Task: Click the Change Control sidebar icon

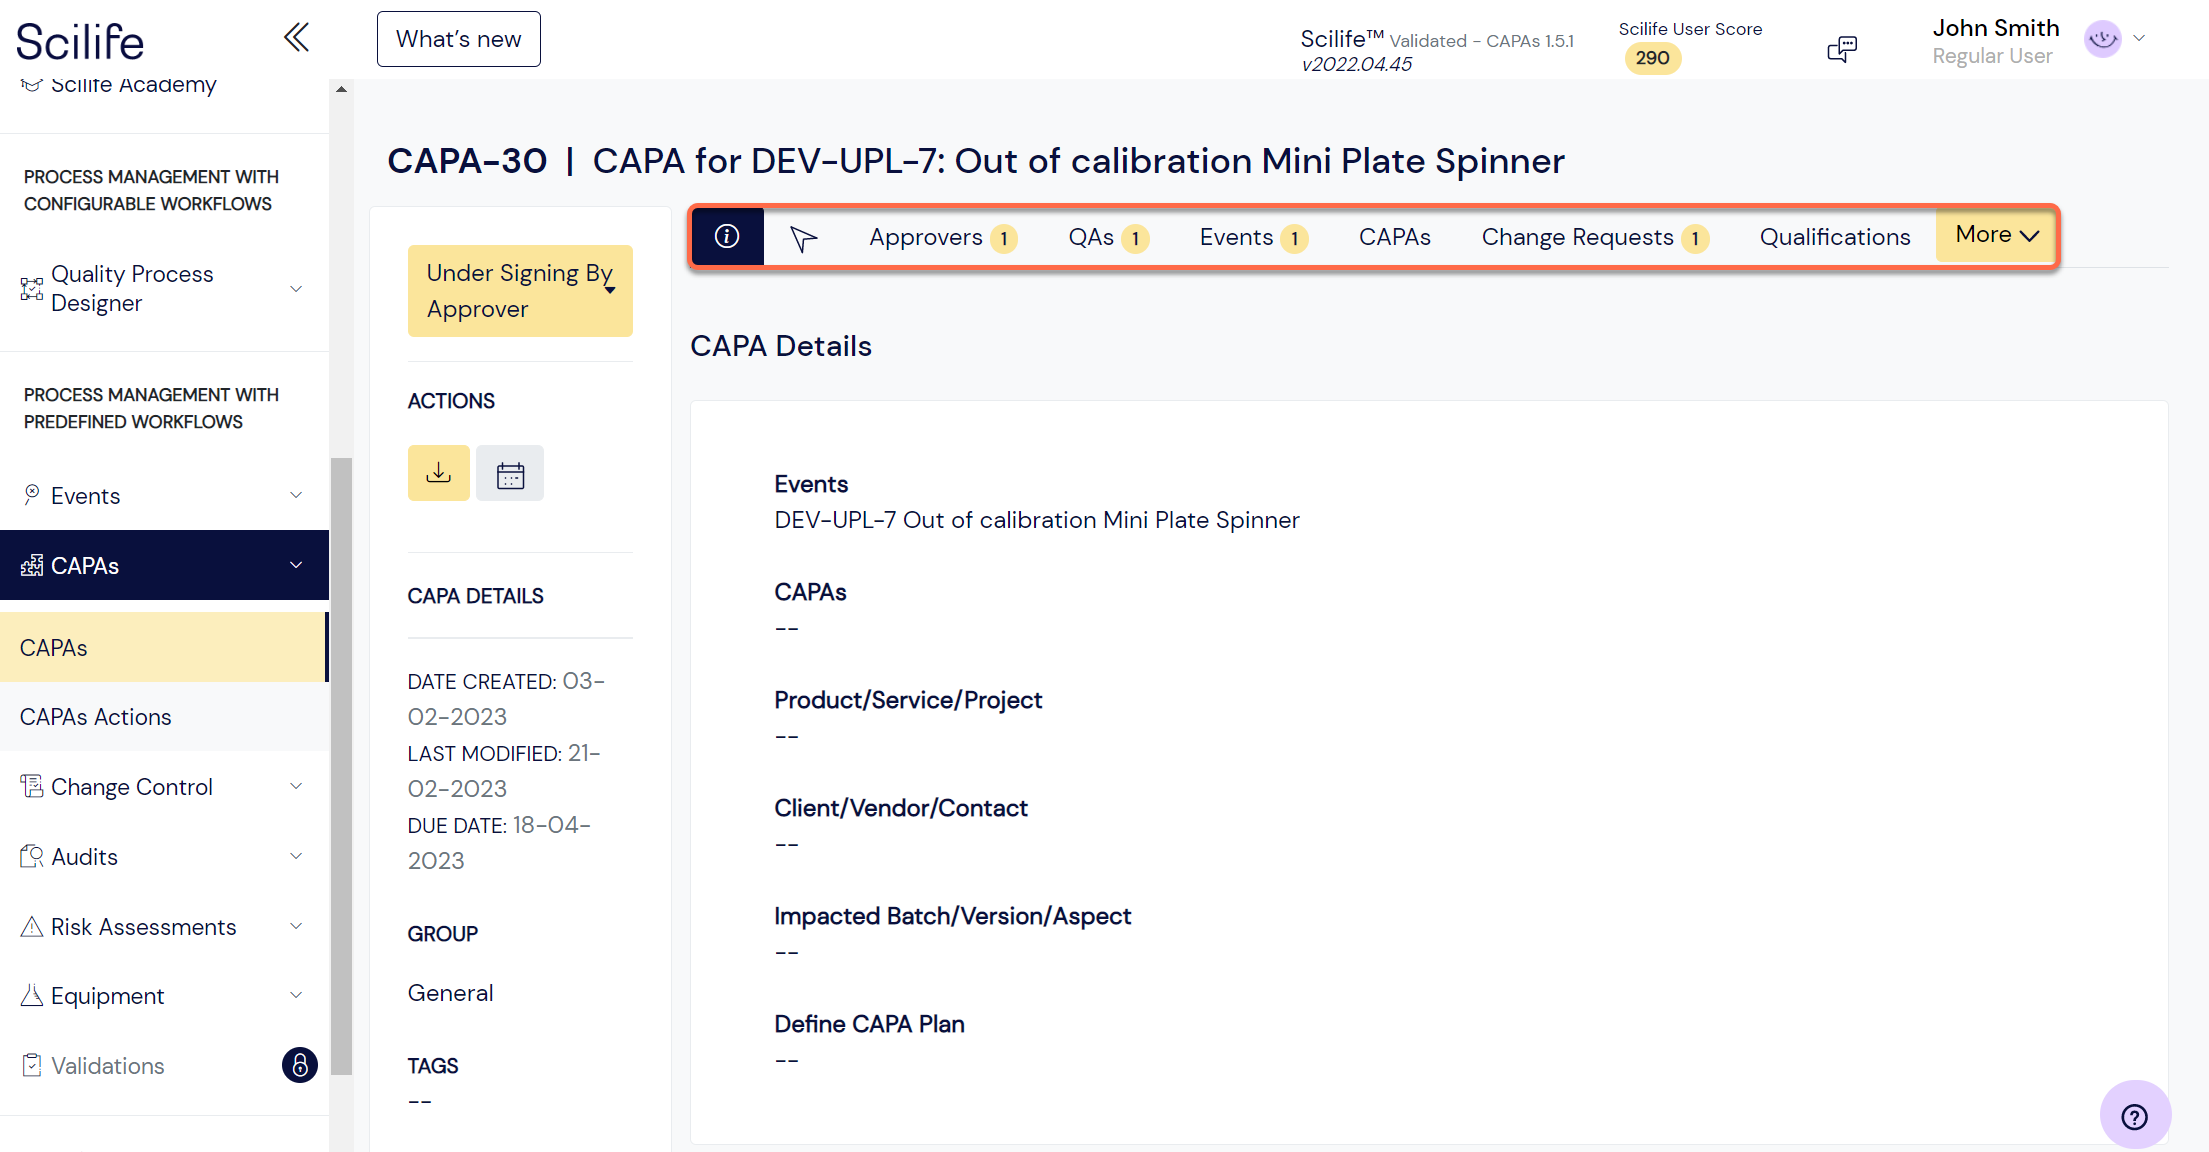Action: coord(32,786)
